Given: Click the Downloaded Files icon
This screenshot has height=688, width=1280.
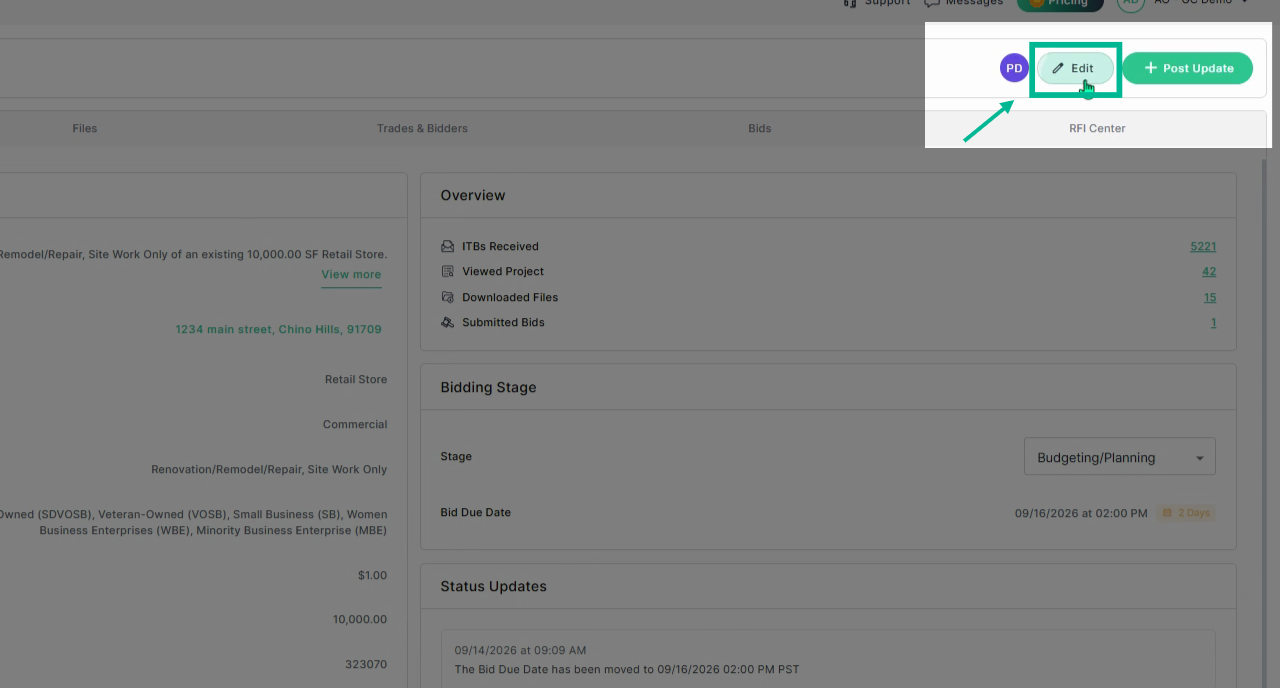Looking at the screenshot, I should (448, 297).
